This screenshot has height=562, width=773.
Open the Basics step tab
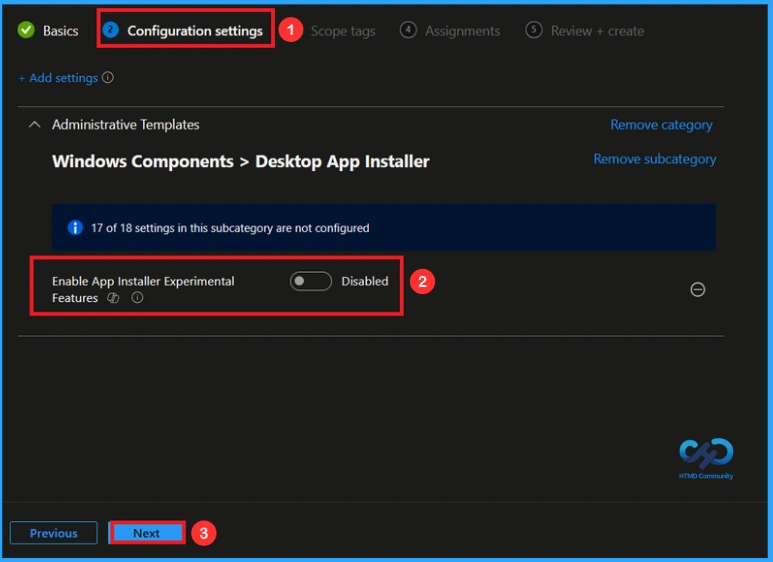[48, 31]
